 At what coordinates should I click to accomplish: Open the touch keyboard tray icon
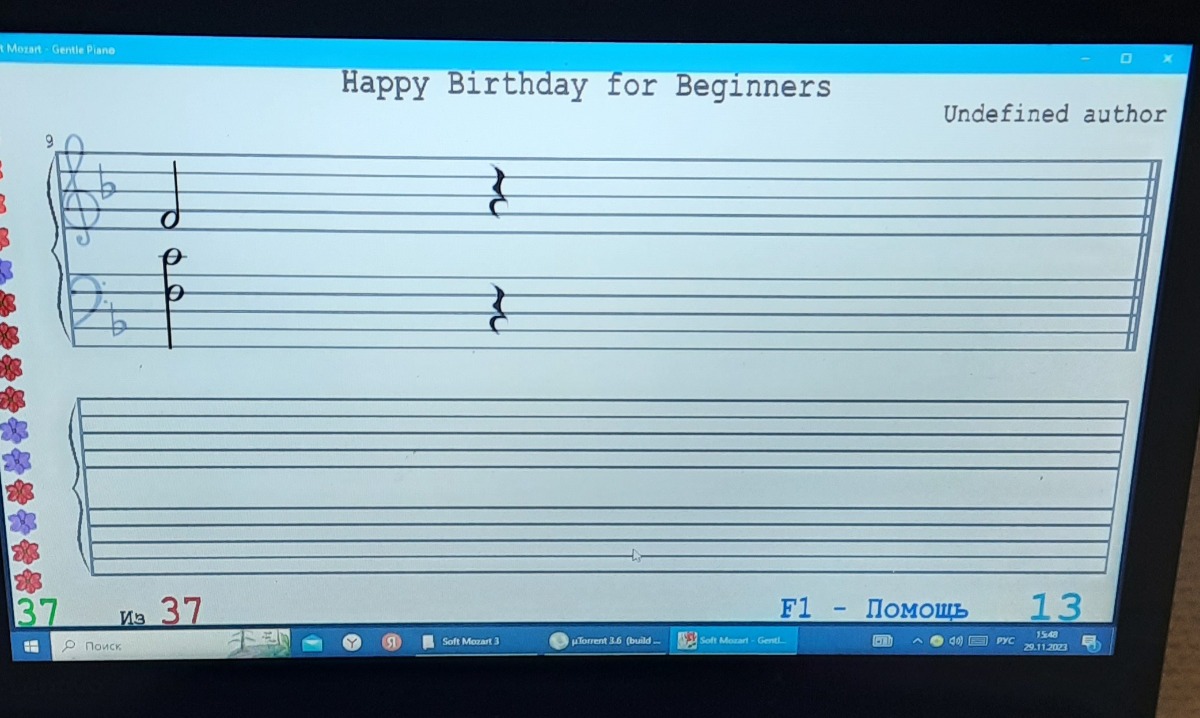[978, 640]
